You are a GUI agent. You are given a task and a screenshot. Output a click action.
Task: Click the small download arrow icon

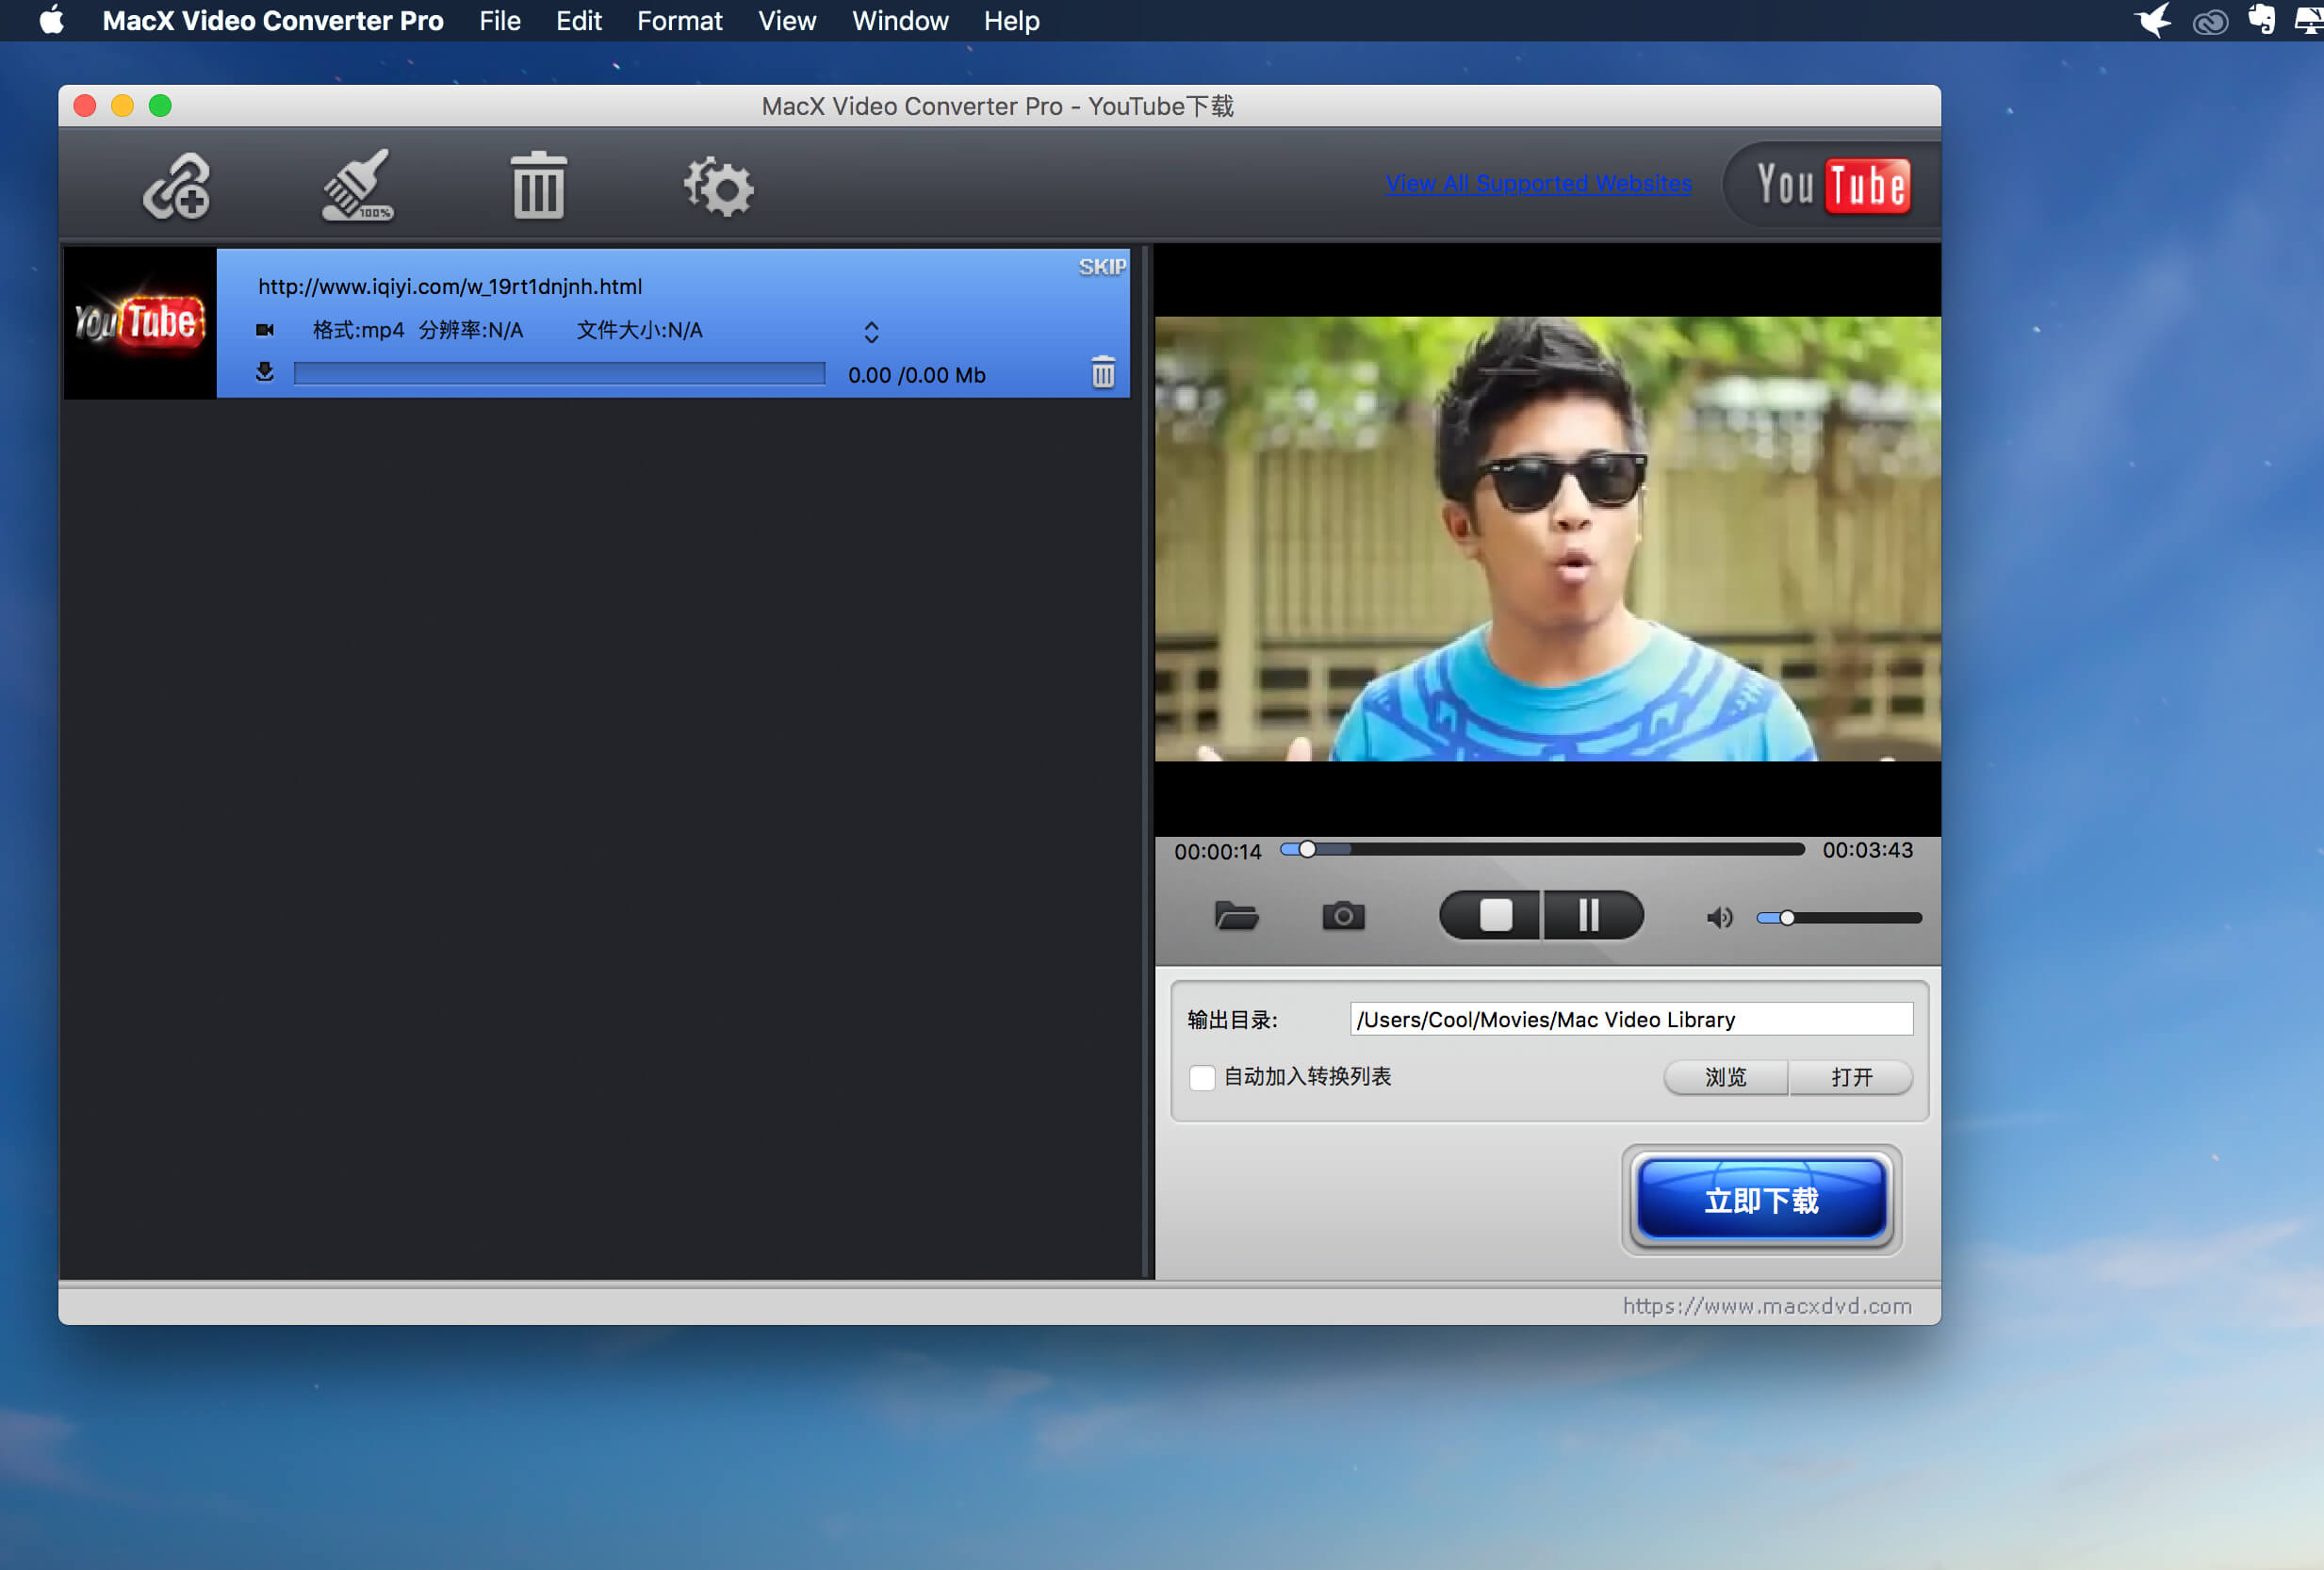(x=264, y=372)
